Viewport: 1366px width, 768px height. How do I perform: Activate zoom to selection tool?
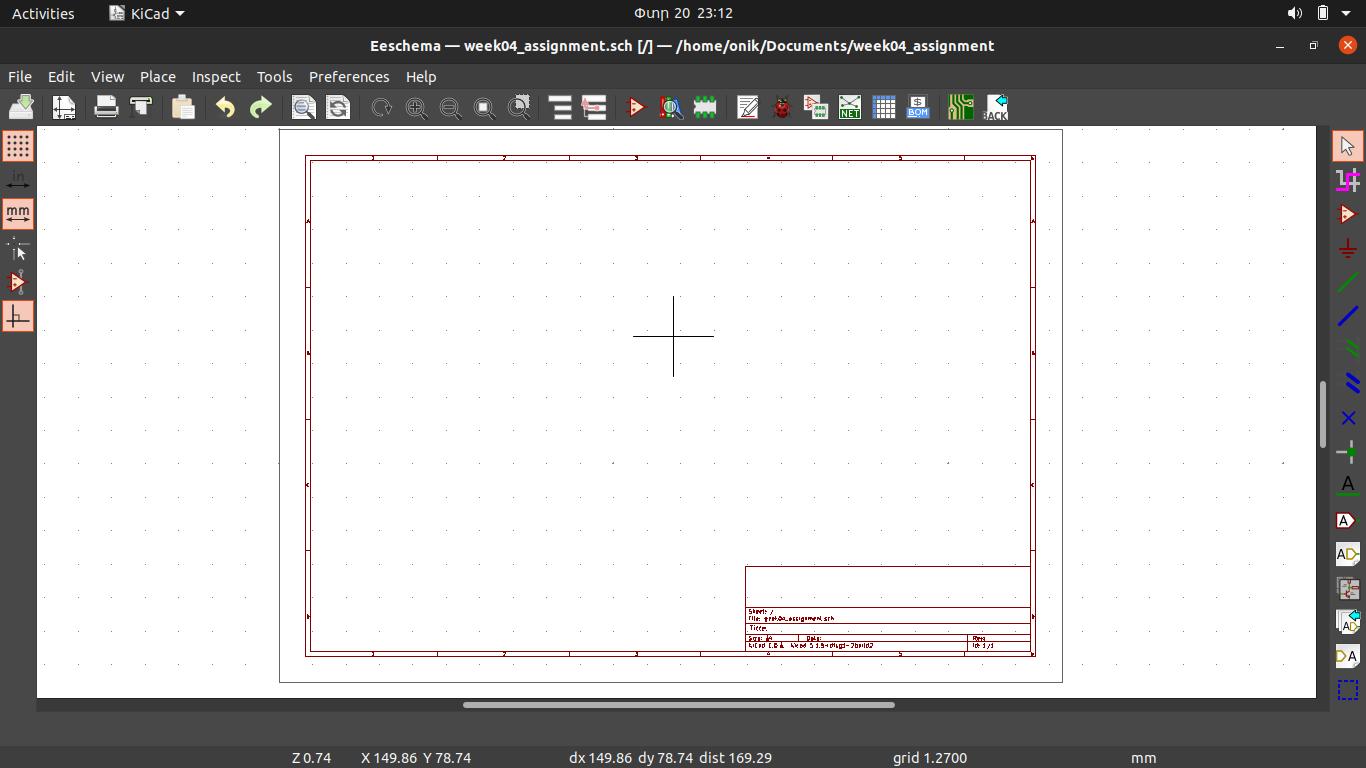(x=519, y=107)
